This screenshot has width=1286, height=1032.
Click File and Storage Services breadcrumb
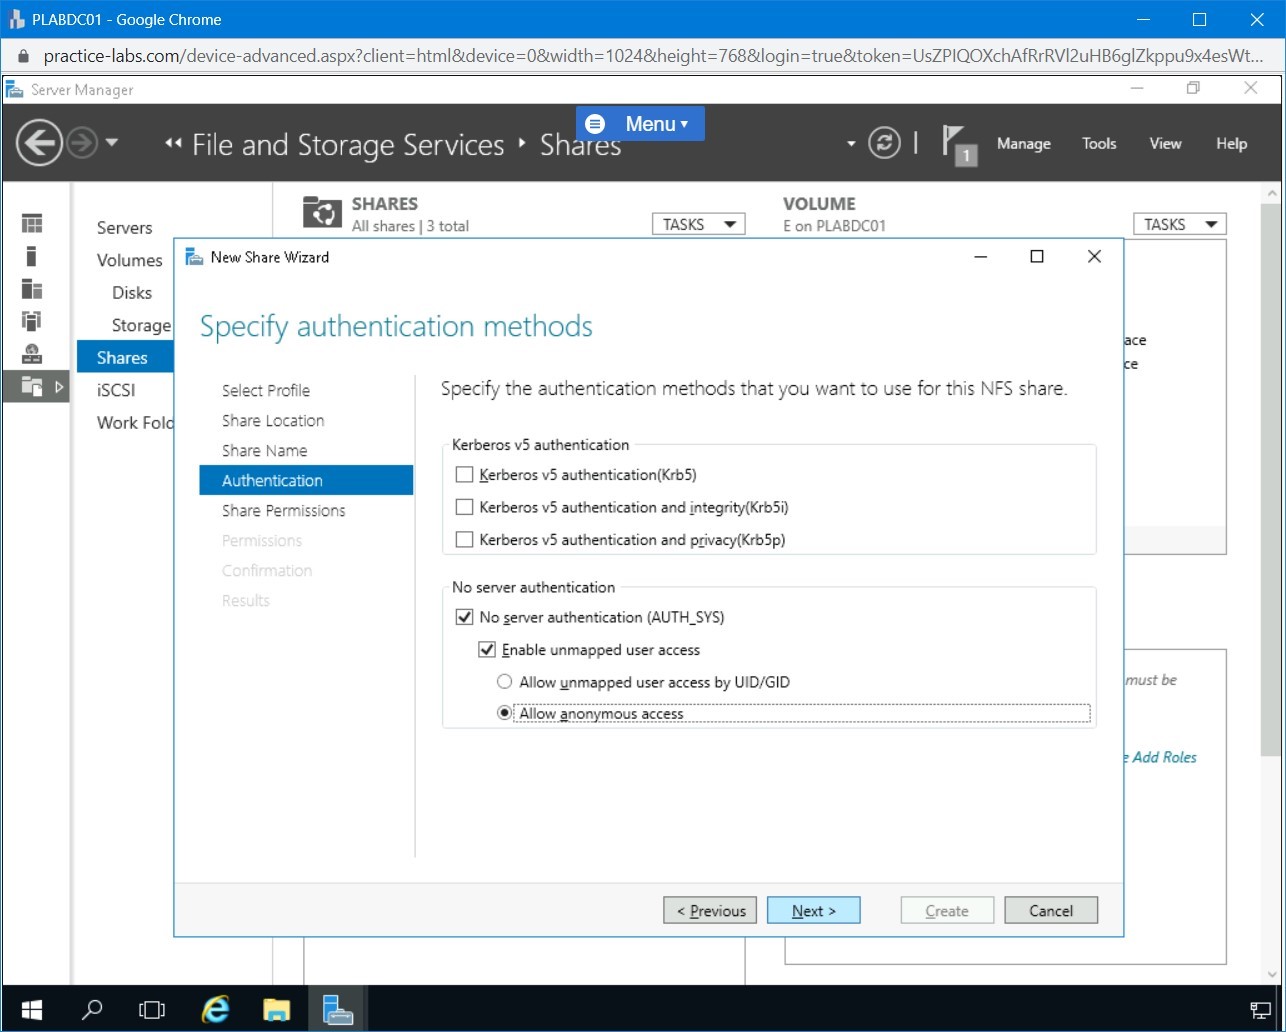coord(348,145)
